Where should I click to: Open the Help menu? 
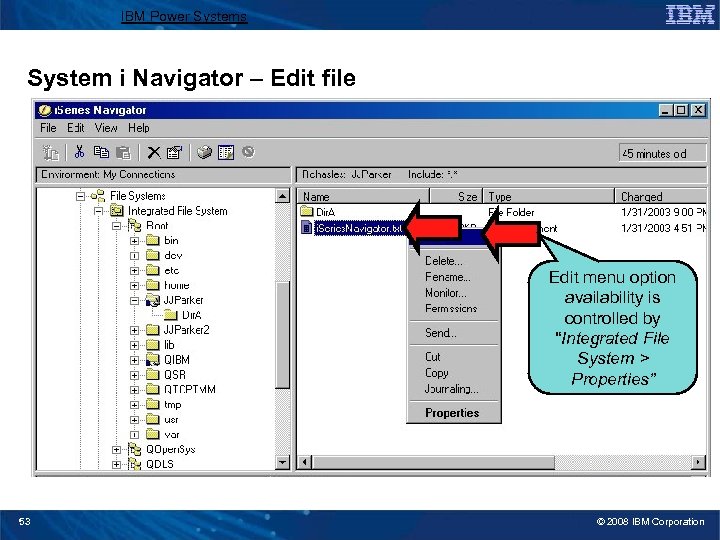(139, 128)
